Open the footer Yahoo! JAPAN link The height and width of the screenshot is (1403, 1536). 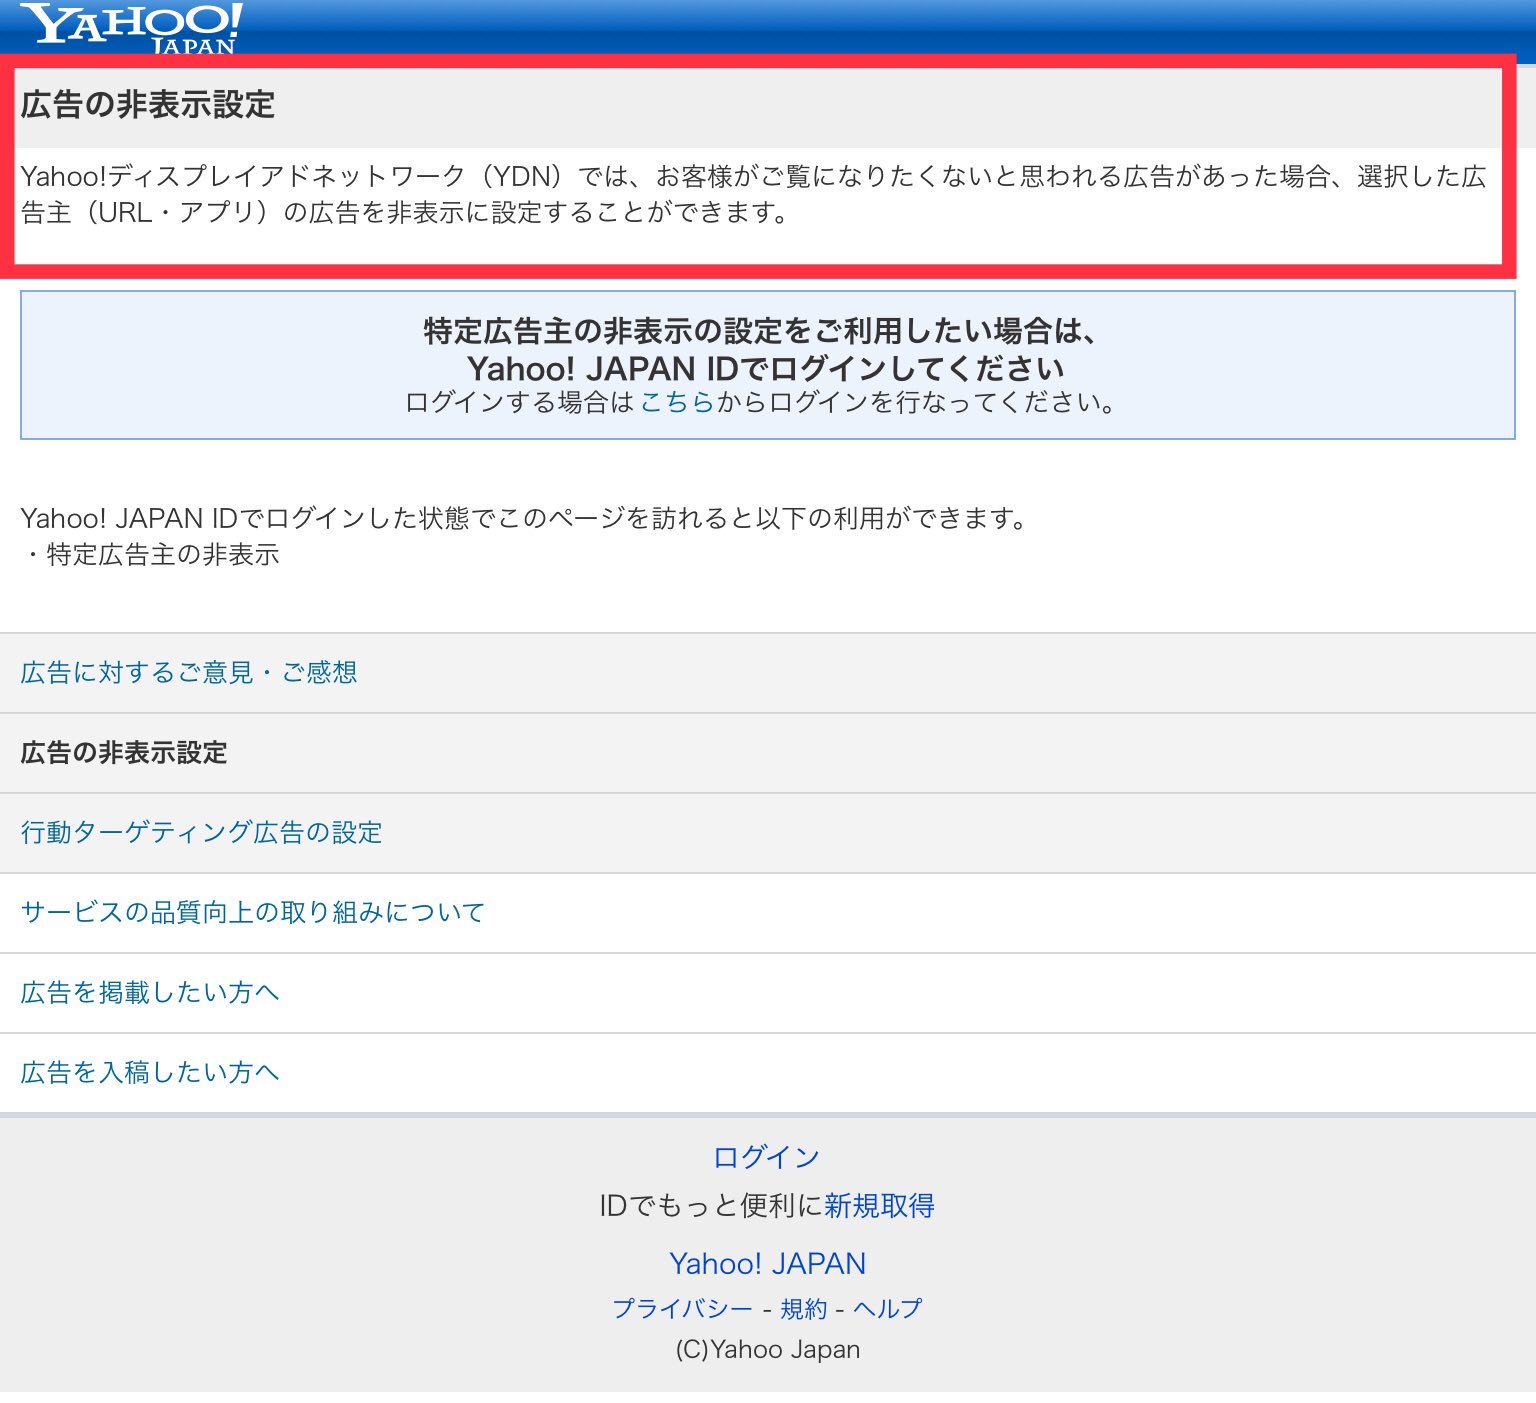pos(767,1263)
